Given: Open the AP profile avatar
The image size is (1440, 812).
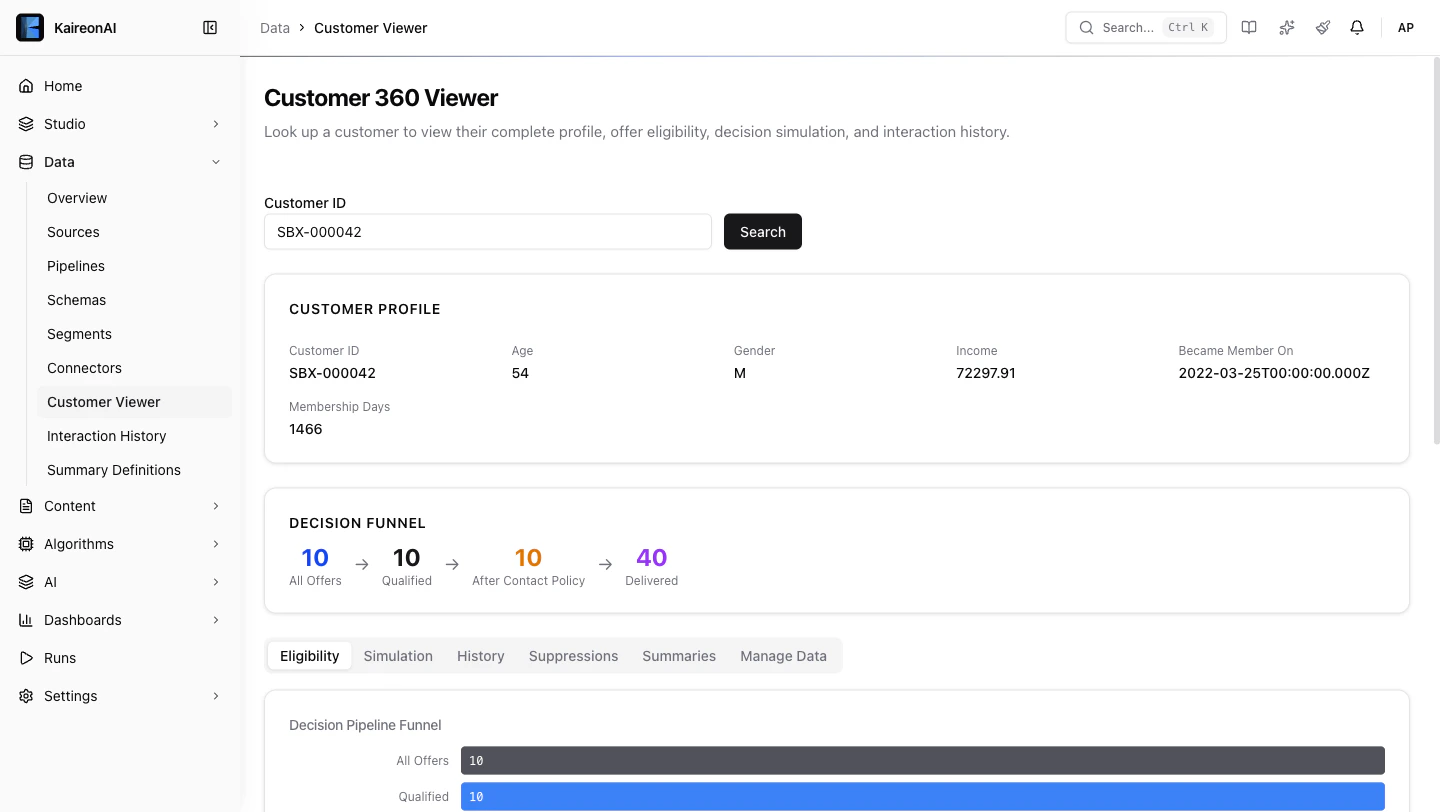Looking at the screenshot, I should pos(1405,27).
